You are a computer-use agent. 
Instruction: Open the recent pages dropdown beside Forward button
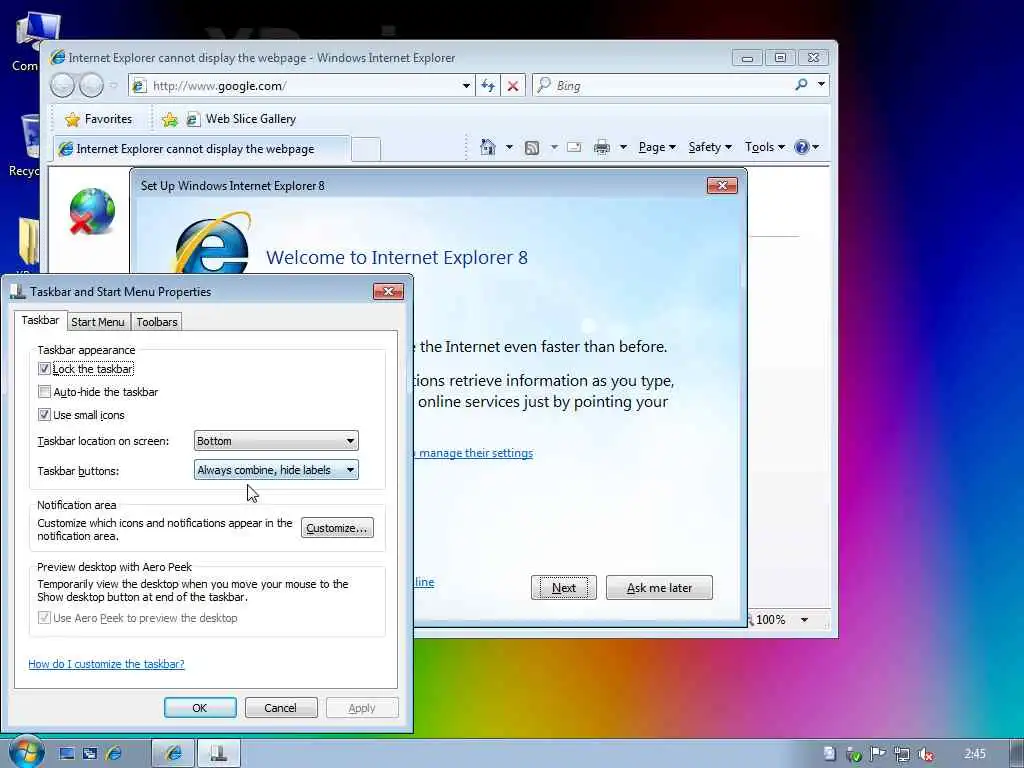(113, 86)
